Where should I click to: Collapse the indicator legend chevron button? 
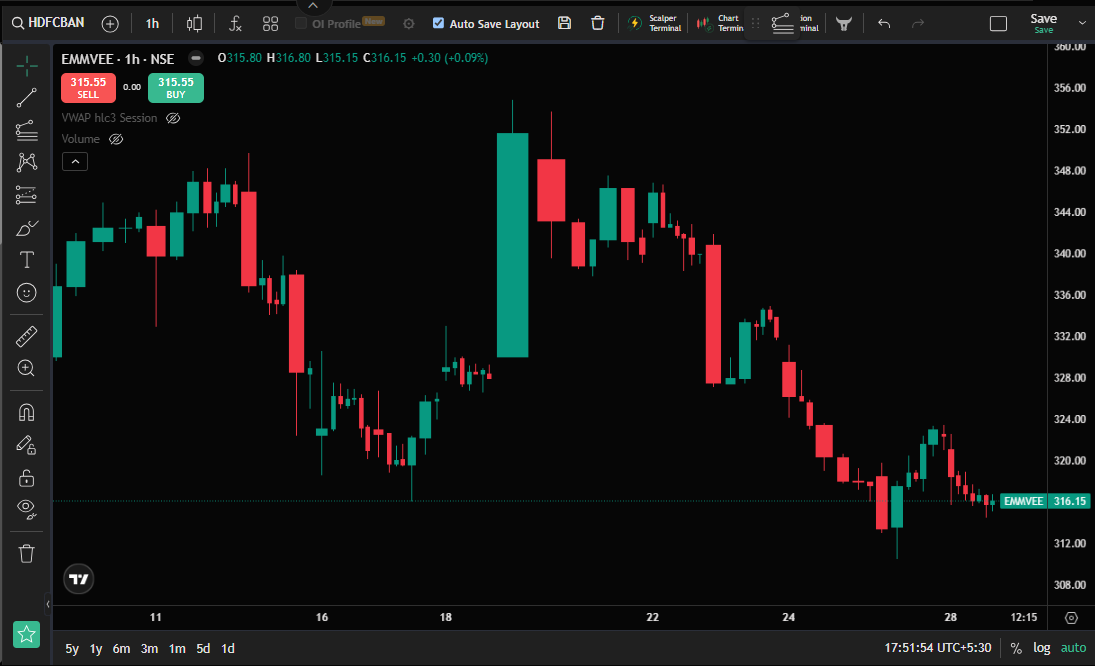click(x=75, y=162)
